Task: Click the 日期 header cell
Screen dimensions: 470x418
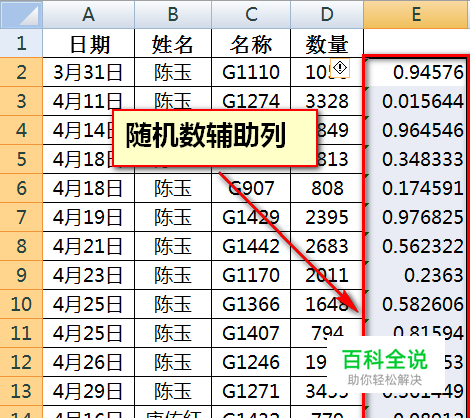Action: (x=89, y=43)
